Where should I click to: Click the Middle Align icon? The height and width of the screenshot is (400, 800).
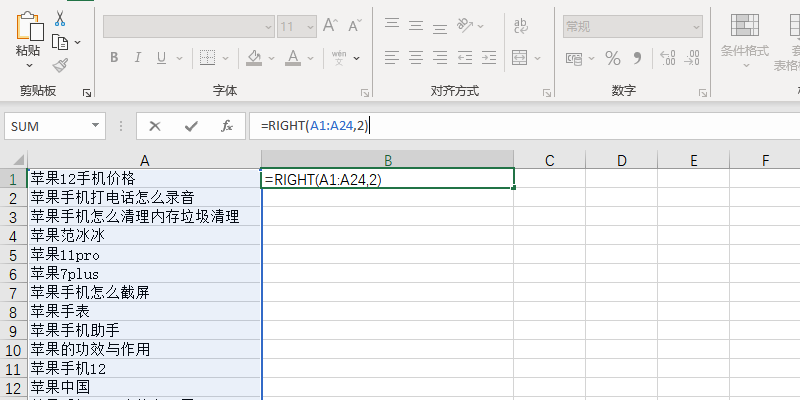(x=416, y=25)
